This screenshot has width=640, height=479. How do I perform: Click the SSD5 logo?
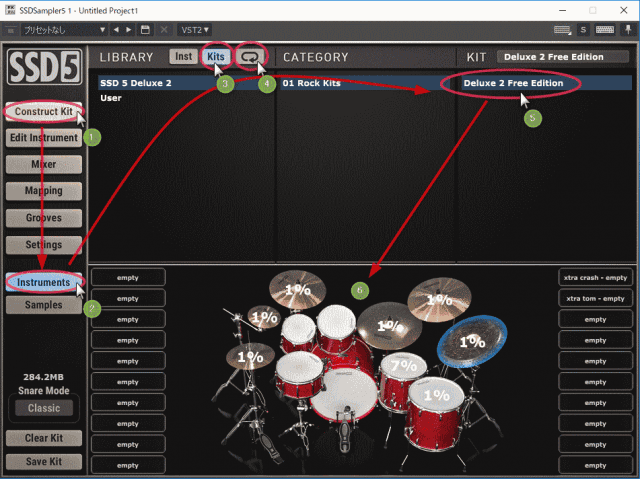[44, 67]
